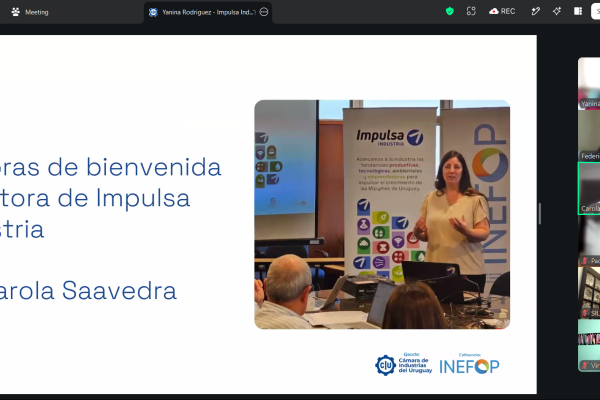Image resolution: width=600 pixels, height=400 pixels.
Task: Open the AI Companion sparkle icon
Action: 557,11
